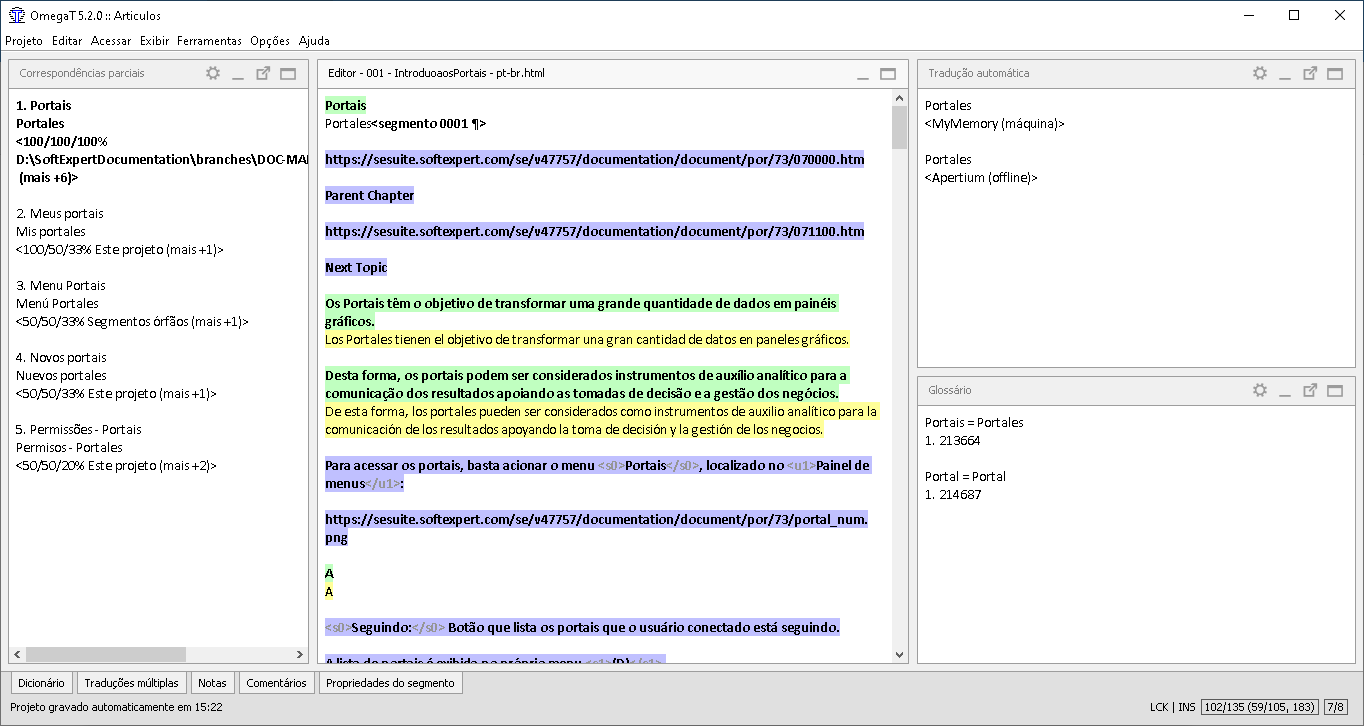This screenshot has width=1364, height=726.
Task: Click the 071100.htm URL segment
Action: coord(595,231)
